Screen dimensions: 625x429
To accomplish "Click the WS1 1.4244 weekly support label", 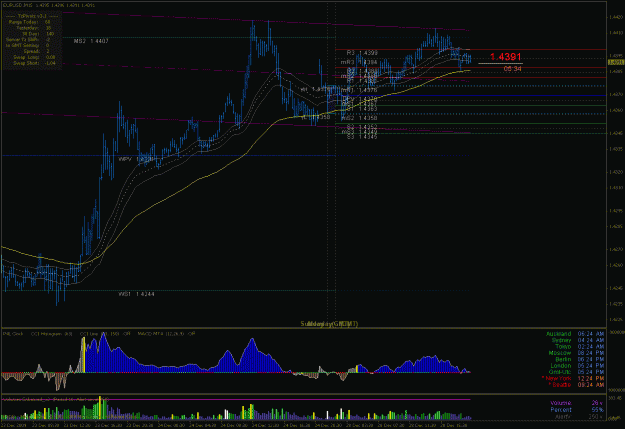I will [x=136, y=294].
